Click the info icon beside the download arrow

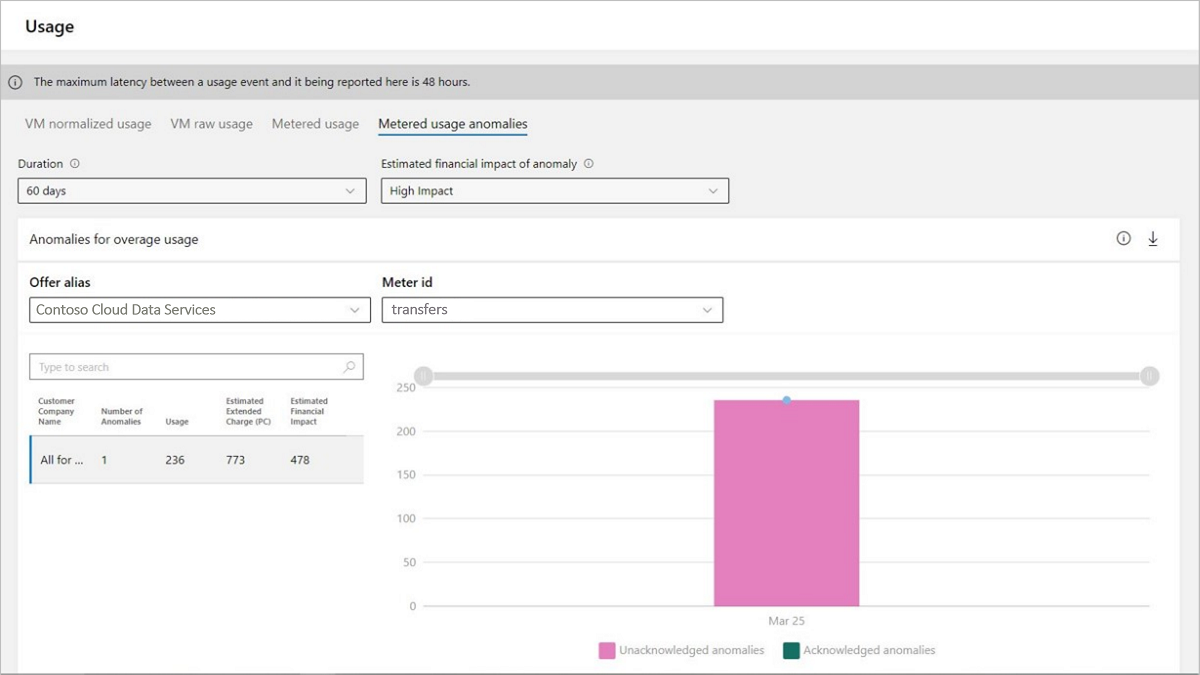click(x=1123, y=239)
